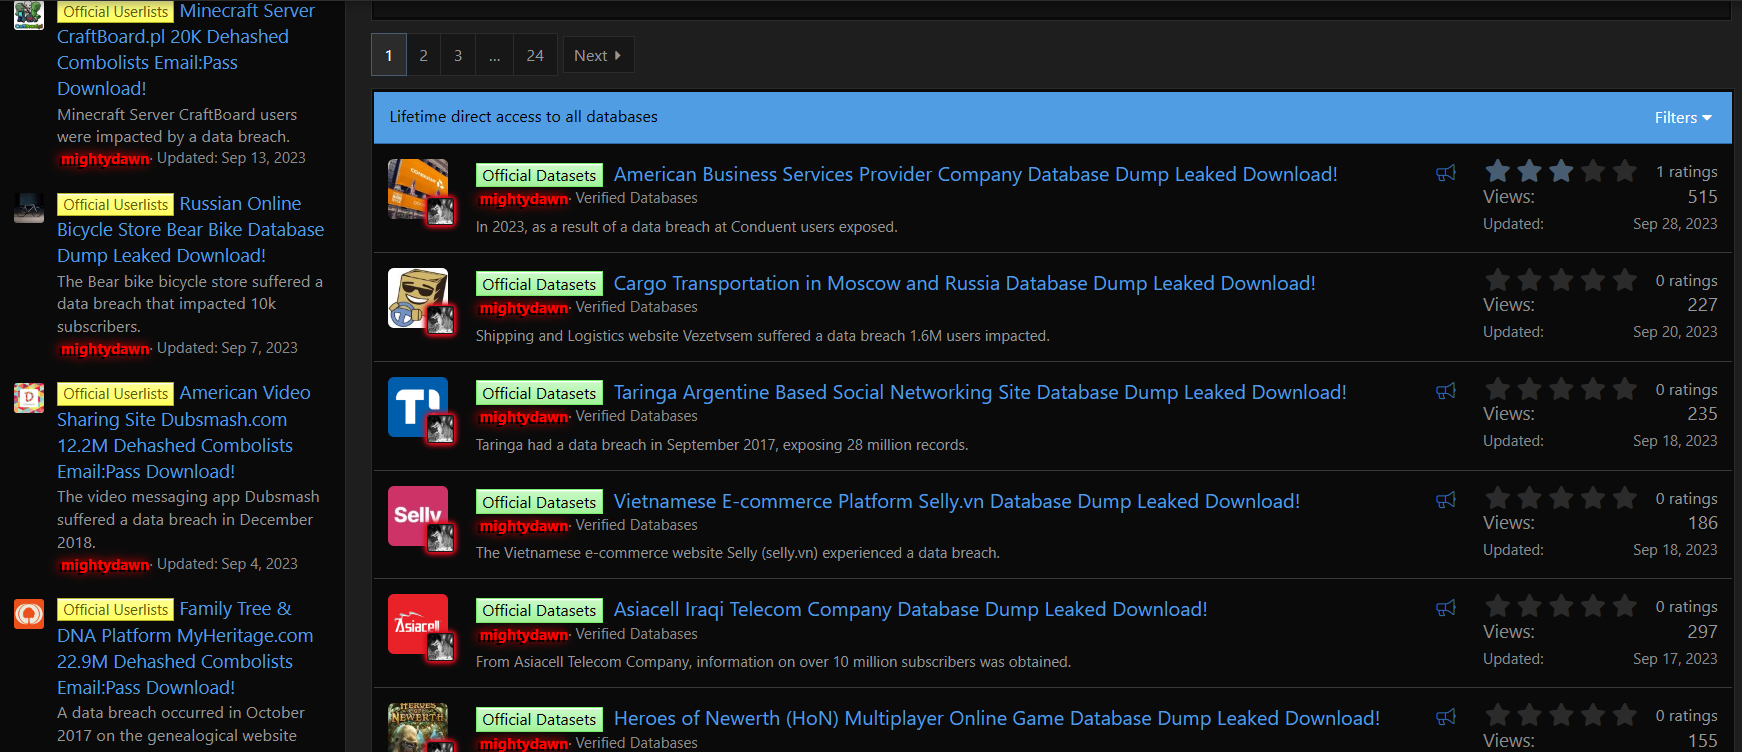Open Heroes of Newerth database thread
The width and height of the screenshot is (1742, 752).
click(x=996, y=718)
